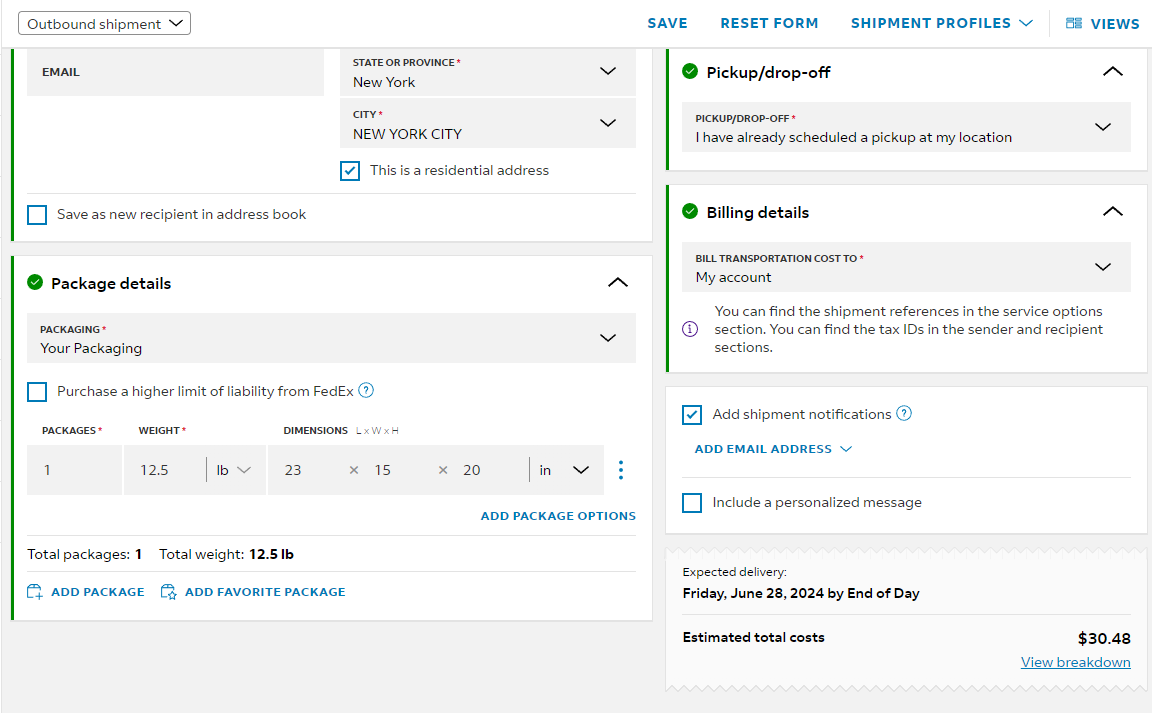Open the Pickup/drop-off option dropdown
The height and width of the screenshot is (713, 1152).
pos(906,127)
